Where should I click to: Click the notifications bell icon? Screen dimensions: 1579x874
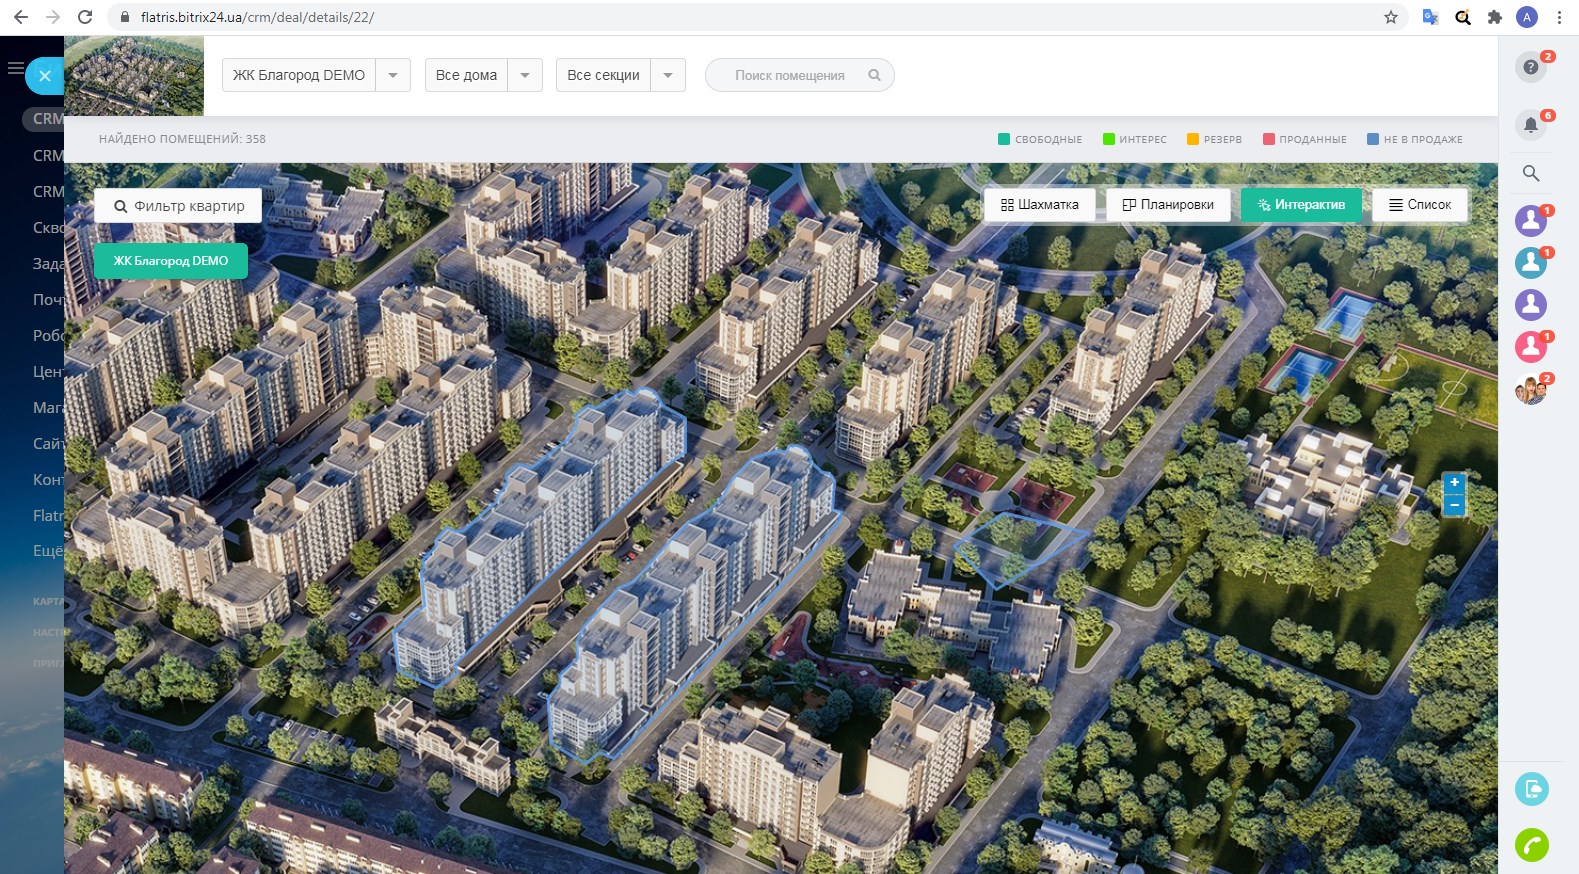click(x=1530, y=125)
